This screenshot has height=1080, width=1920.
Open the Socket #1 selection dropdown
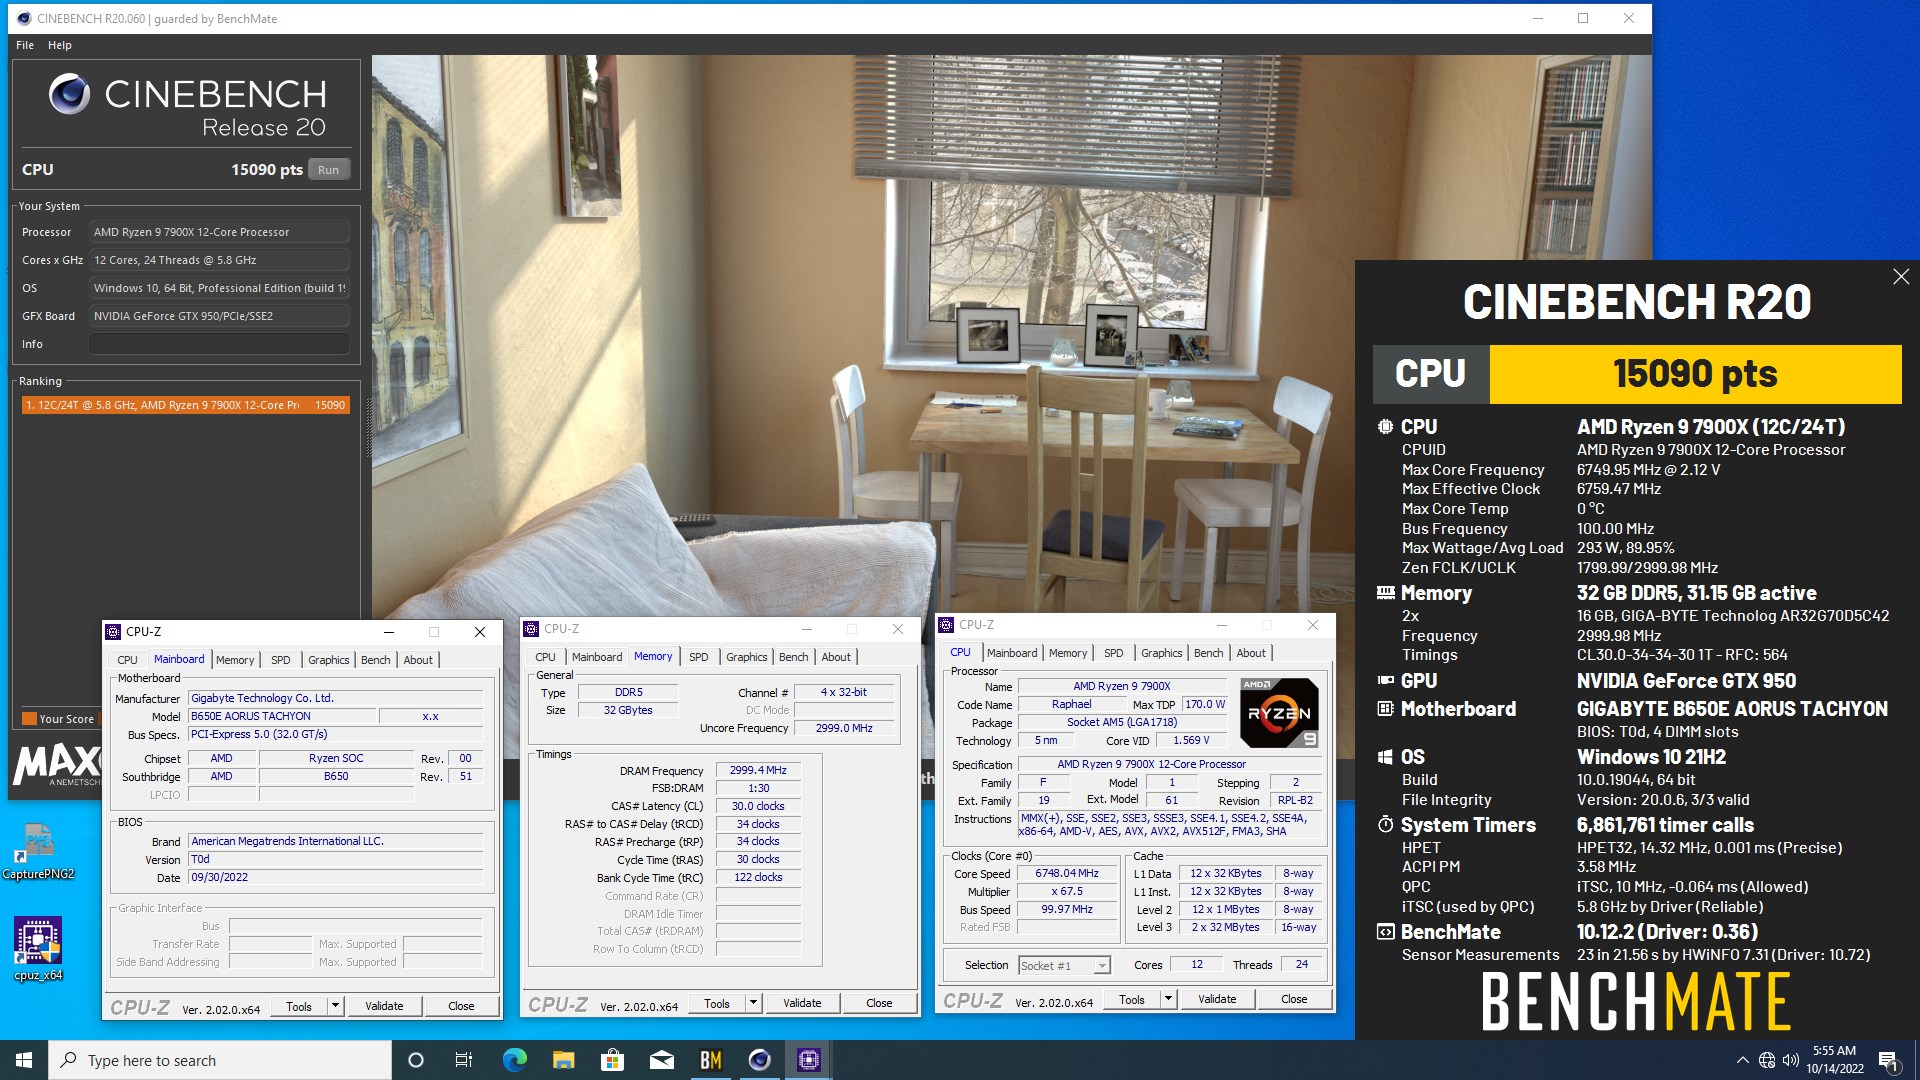click(x=1064, y=966)
